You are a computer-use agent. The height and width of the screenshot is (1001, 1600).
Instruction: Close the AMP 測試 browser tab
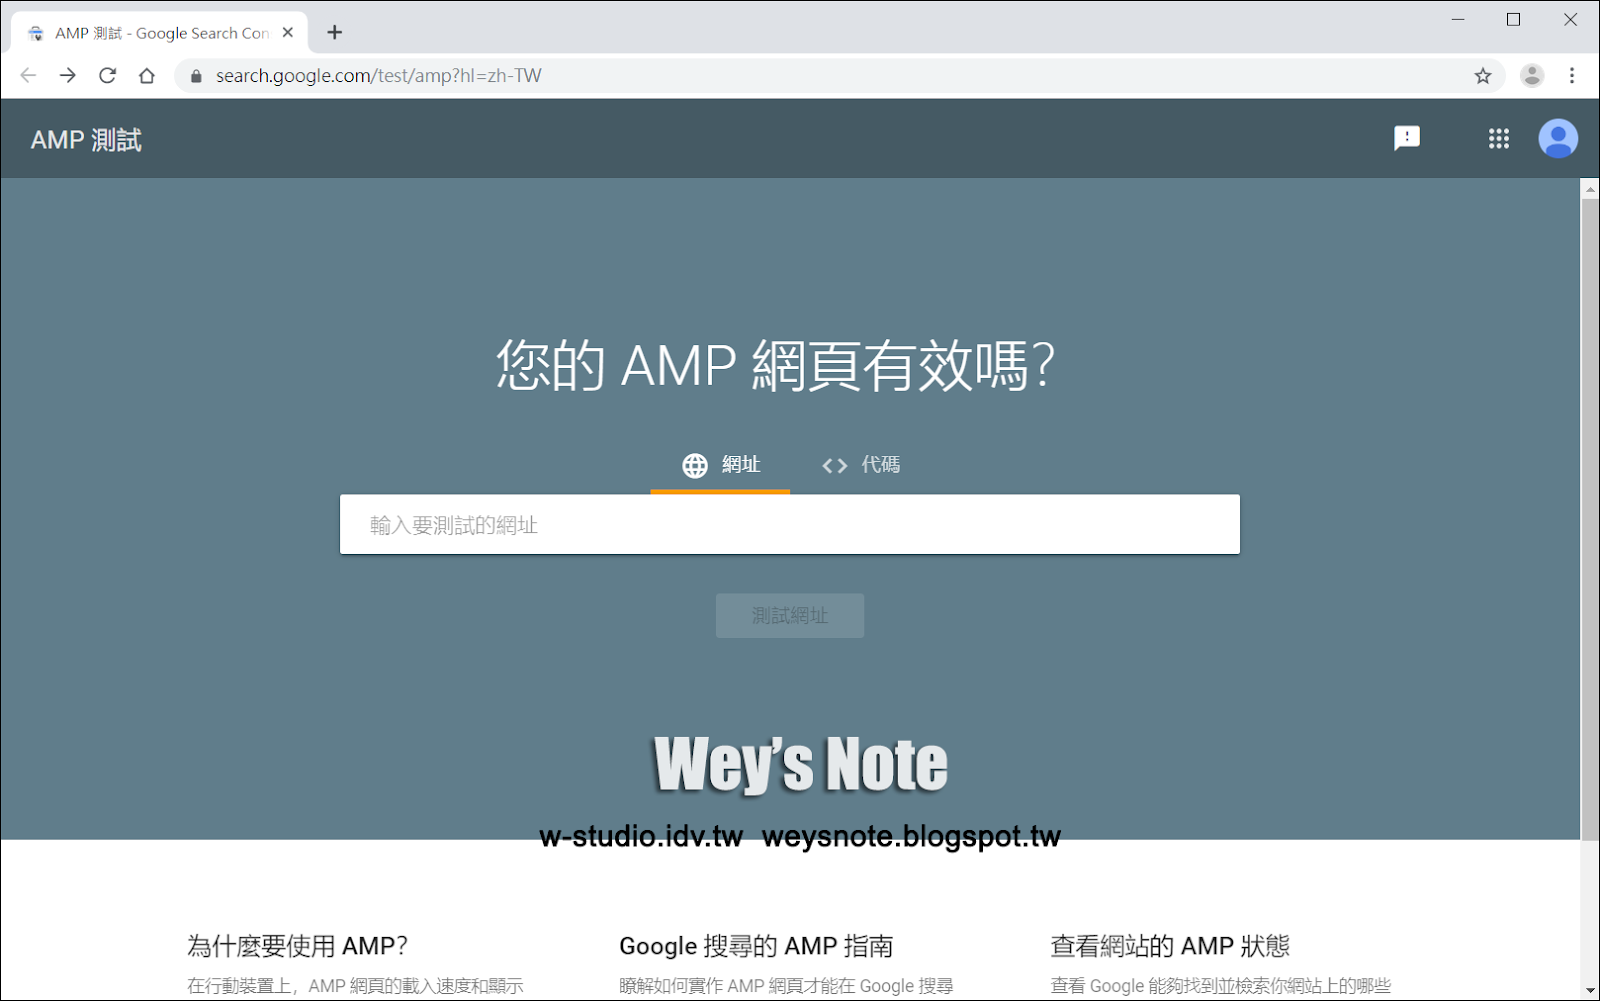coord(288,32)
